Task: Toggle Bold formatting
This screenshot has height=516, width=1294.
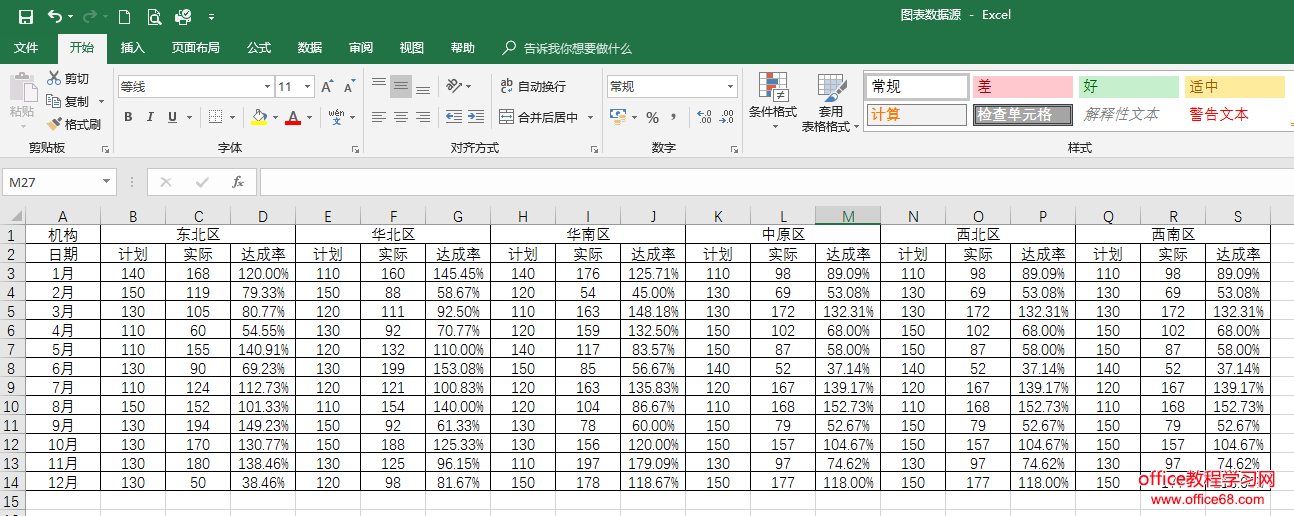Action: (x=128, y=117)
